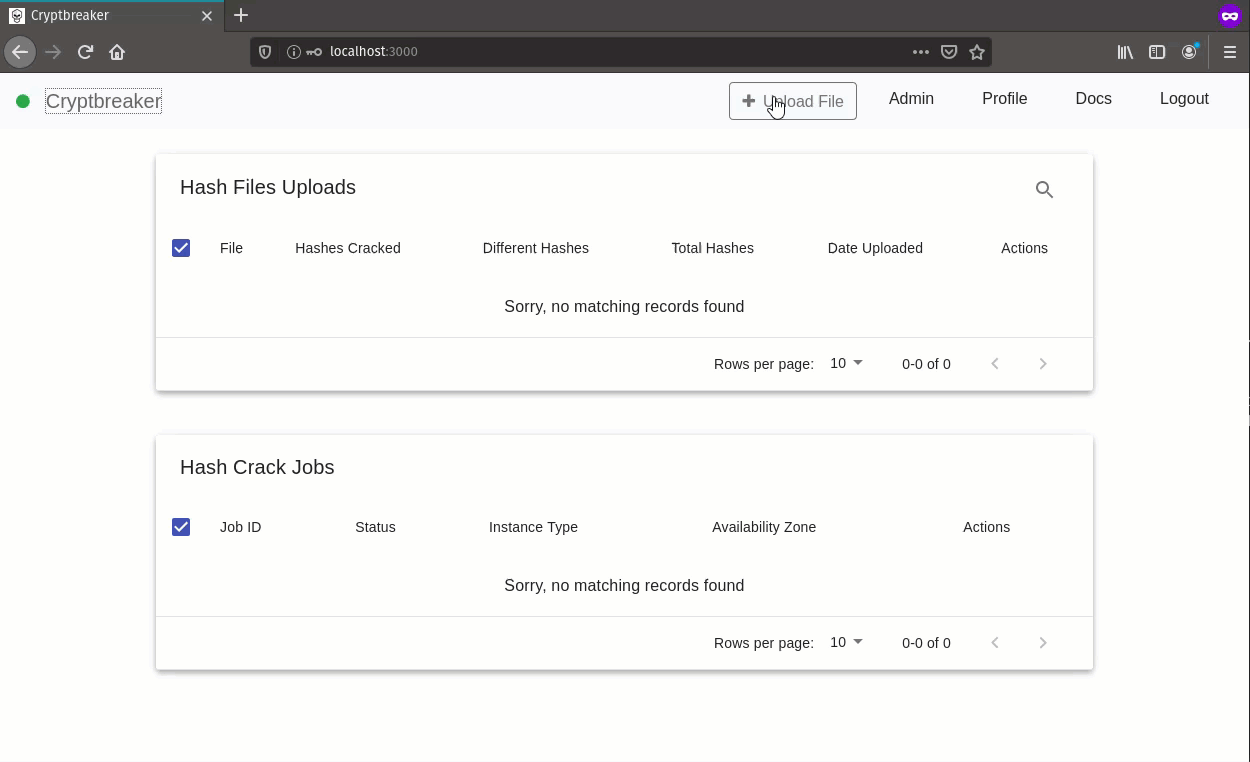Toggle the browser sidebar icon
1250x762 pixels.
pos(1157,52)
